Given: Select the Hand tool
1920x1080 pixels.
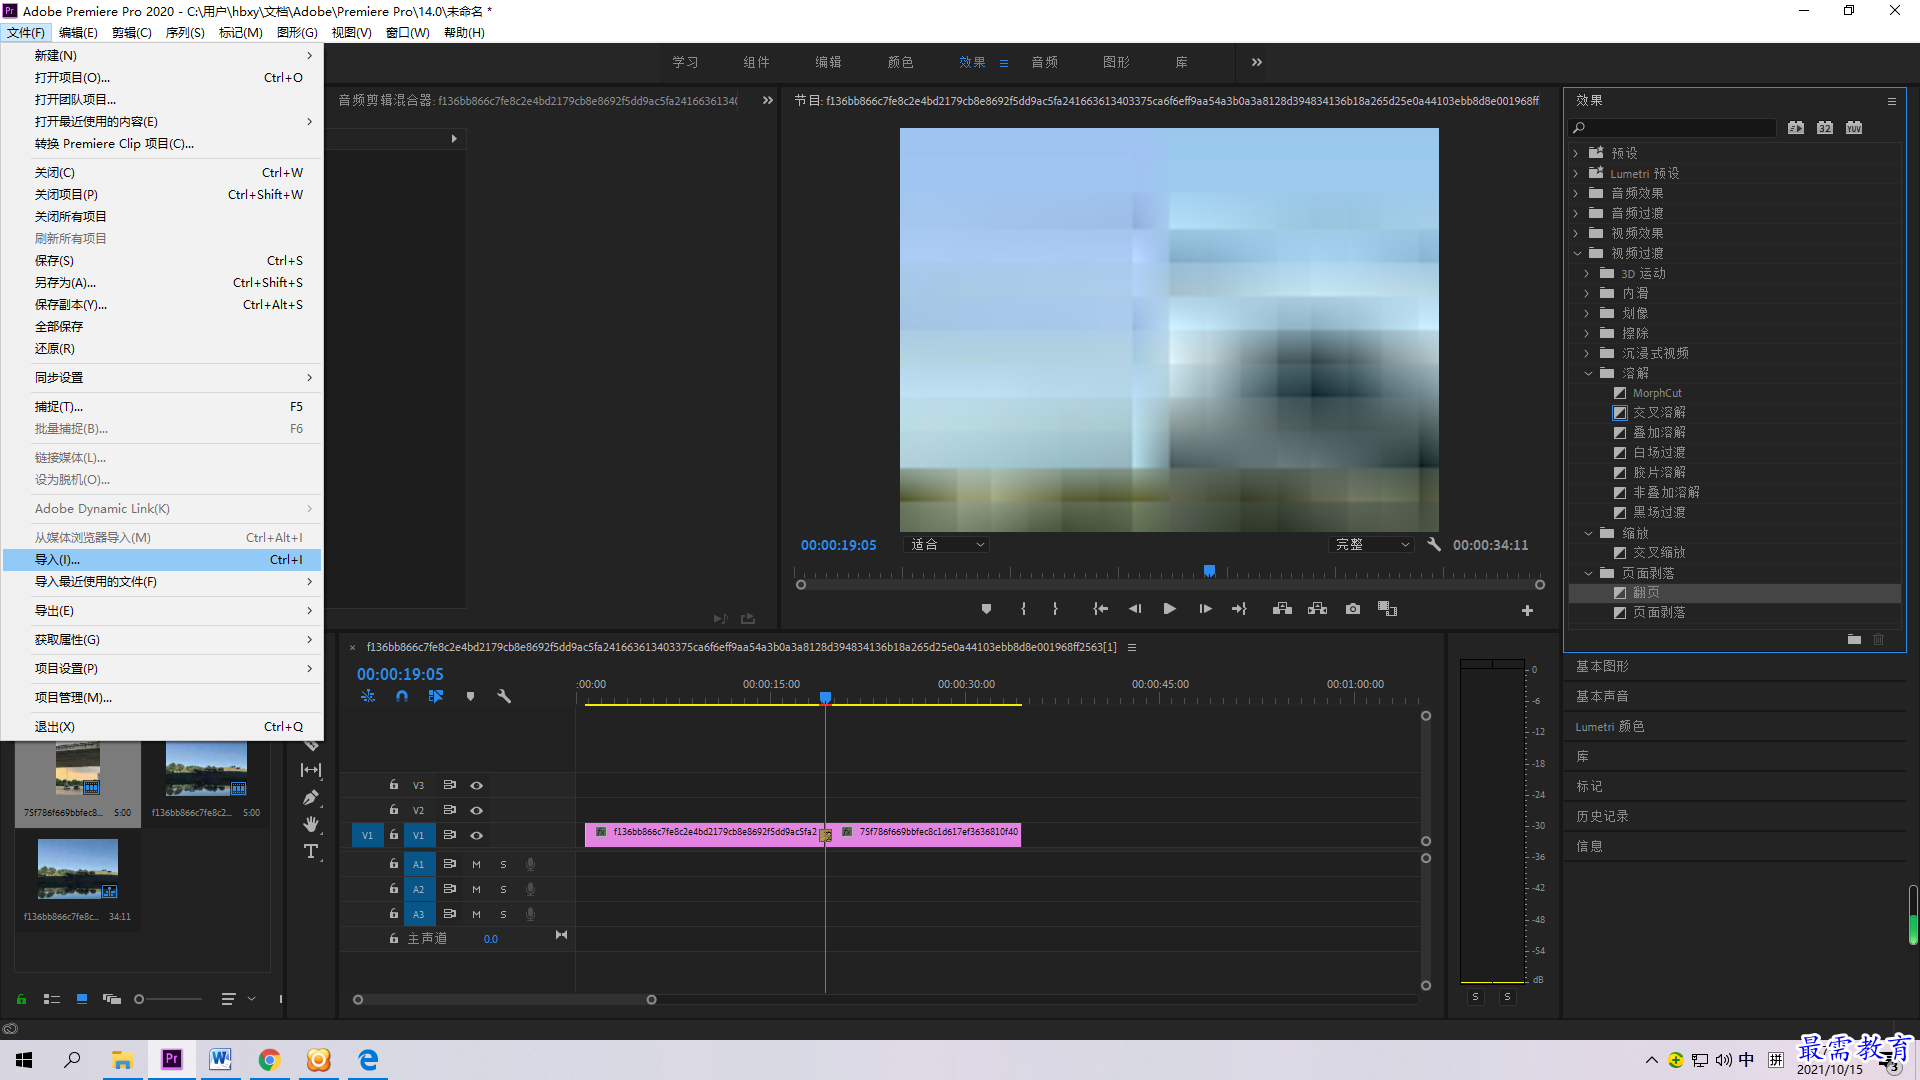Looking at the screenshot, I should click(311, 824).
